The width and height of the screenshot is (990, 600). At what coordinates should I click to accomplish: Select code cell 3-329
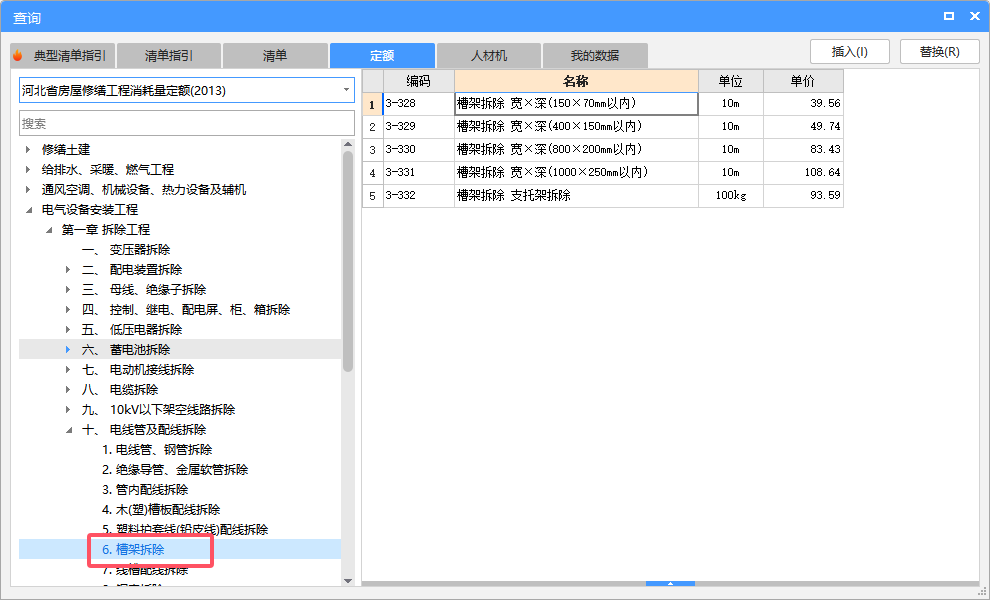[x=419, y=126]
